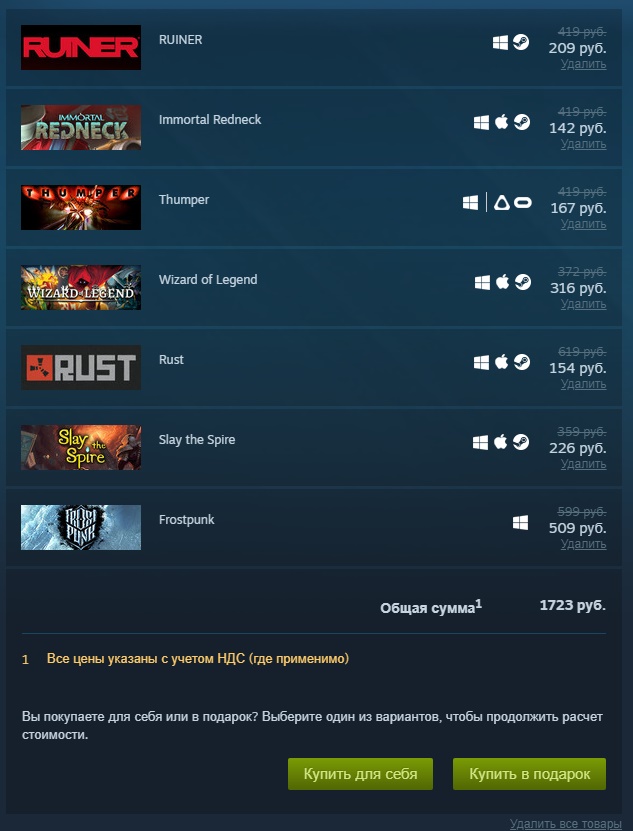The image size is (633, 831).
Task: Open the Slay the Spire title link
Action: (197, 440)
